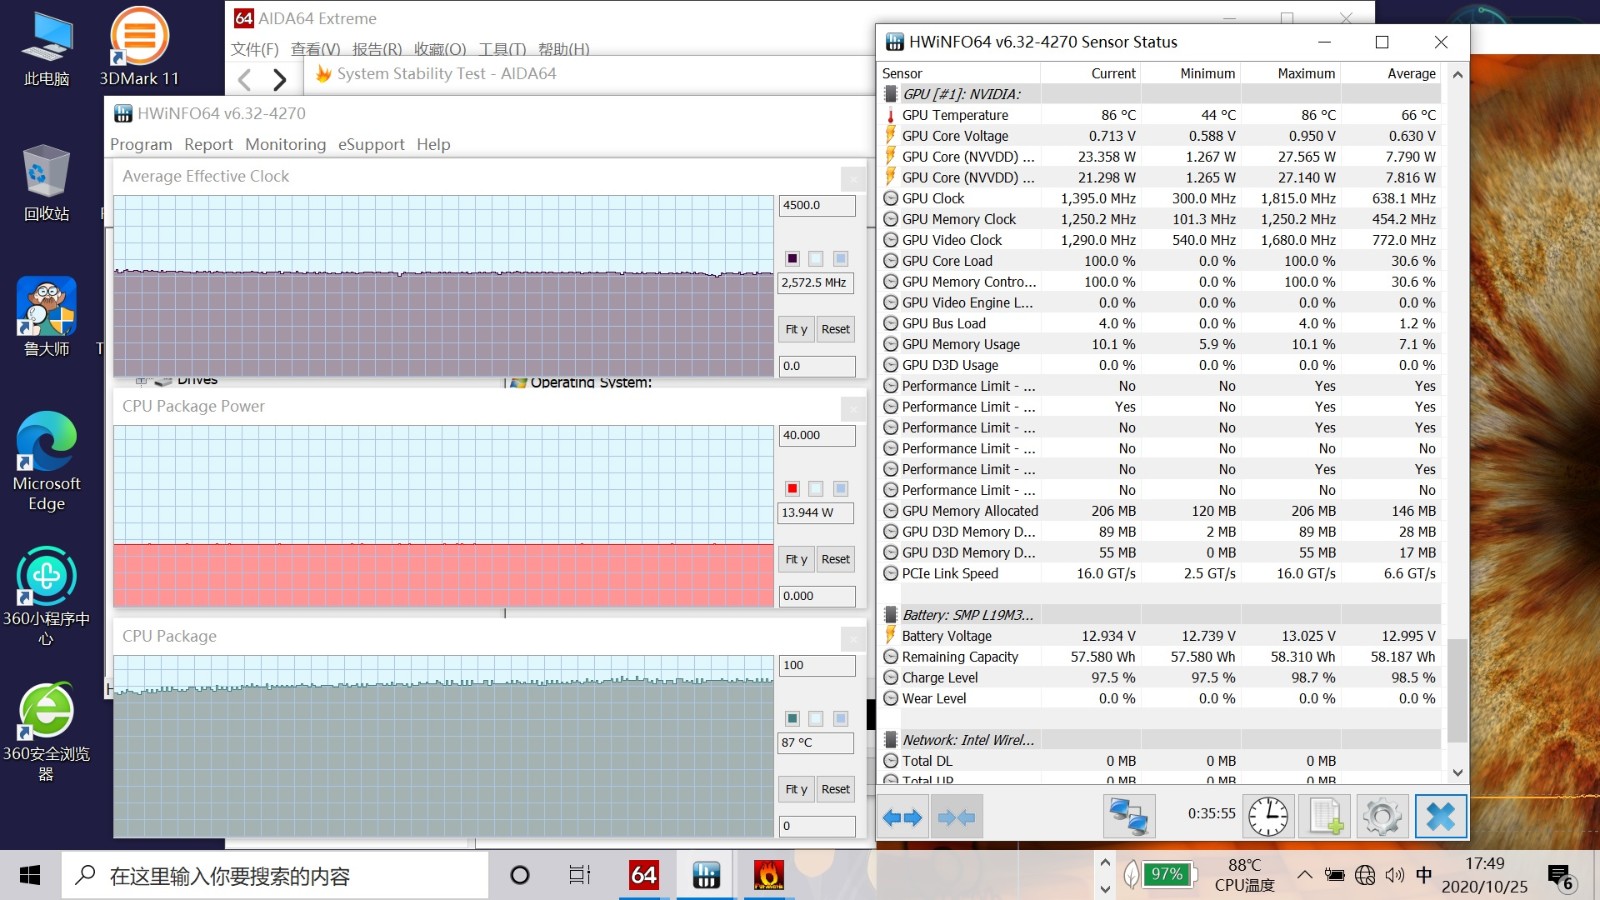The width and height of the screenshot is (1600, 900).
Task: Click Reset in CPU Package temperature graph
Action: coord(836,789)
